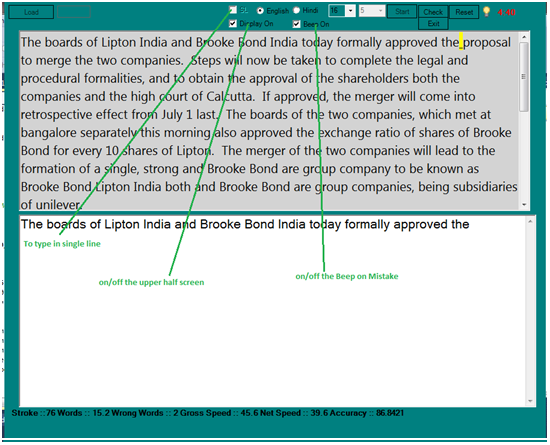Toggle the Display On checkbox

click(233, 23)
